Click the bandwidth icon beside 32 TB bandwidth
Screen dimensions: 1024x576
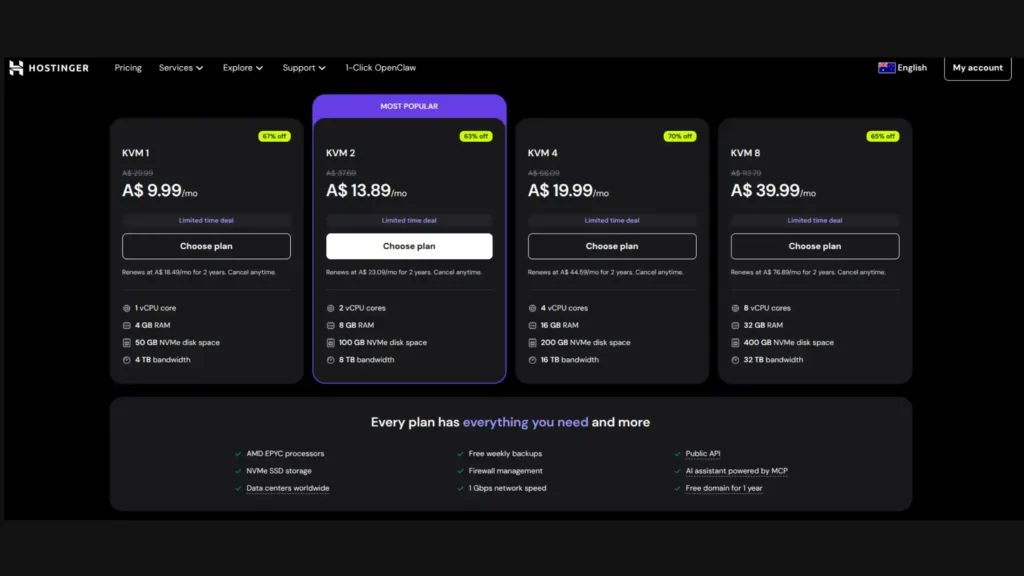735,360
